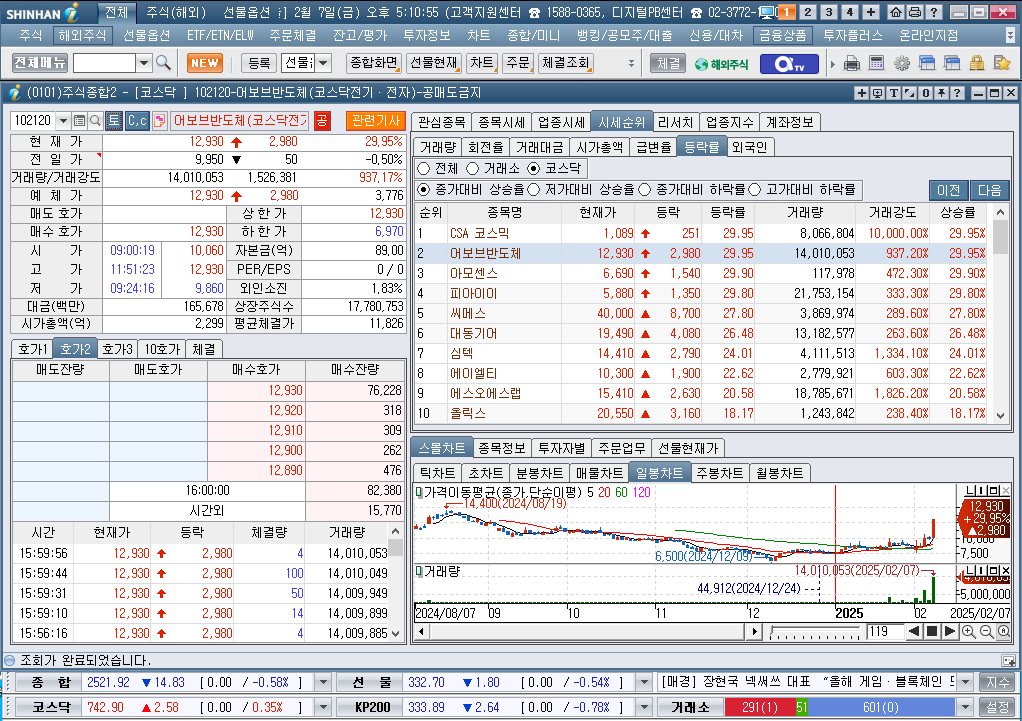Click the title bar printer icon
This screenshot has height=721, width=1022.
pos(914,12)
